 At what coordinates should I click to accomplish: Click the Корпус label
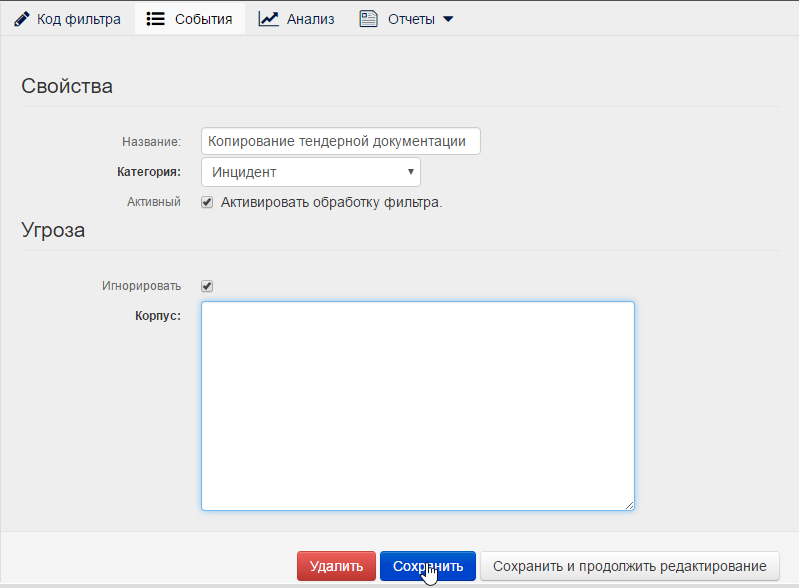(x=158, y=316)
